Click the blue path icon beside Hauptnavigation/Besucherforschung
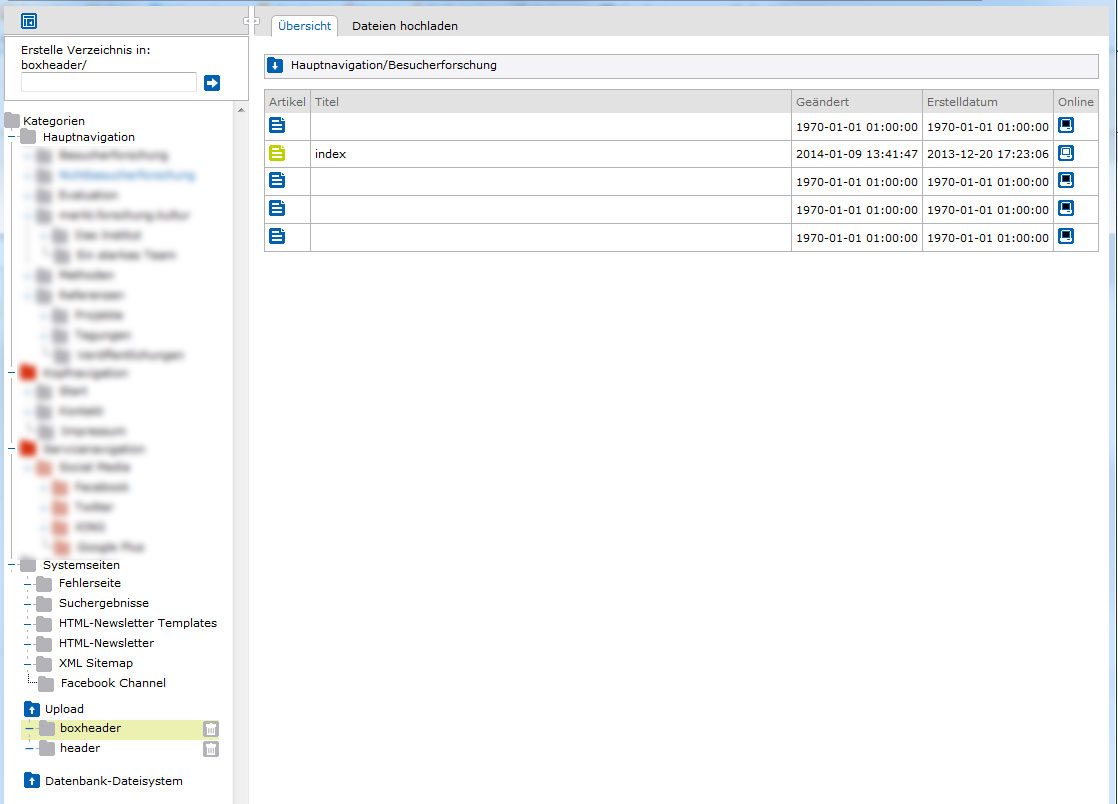This screenshot has height=804, width=1118. coord(275,66)
